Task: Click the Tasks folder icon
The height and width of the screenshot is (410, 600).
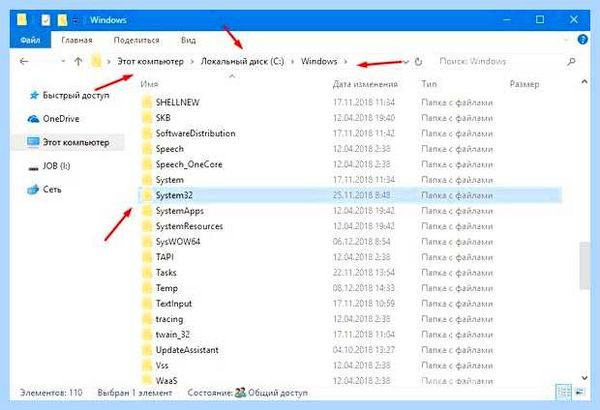Action: click(x=147, y=273)
